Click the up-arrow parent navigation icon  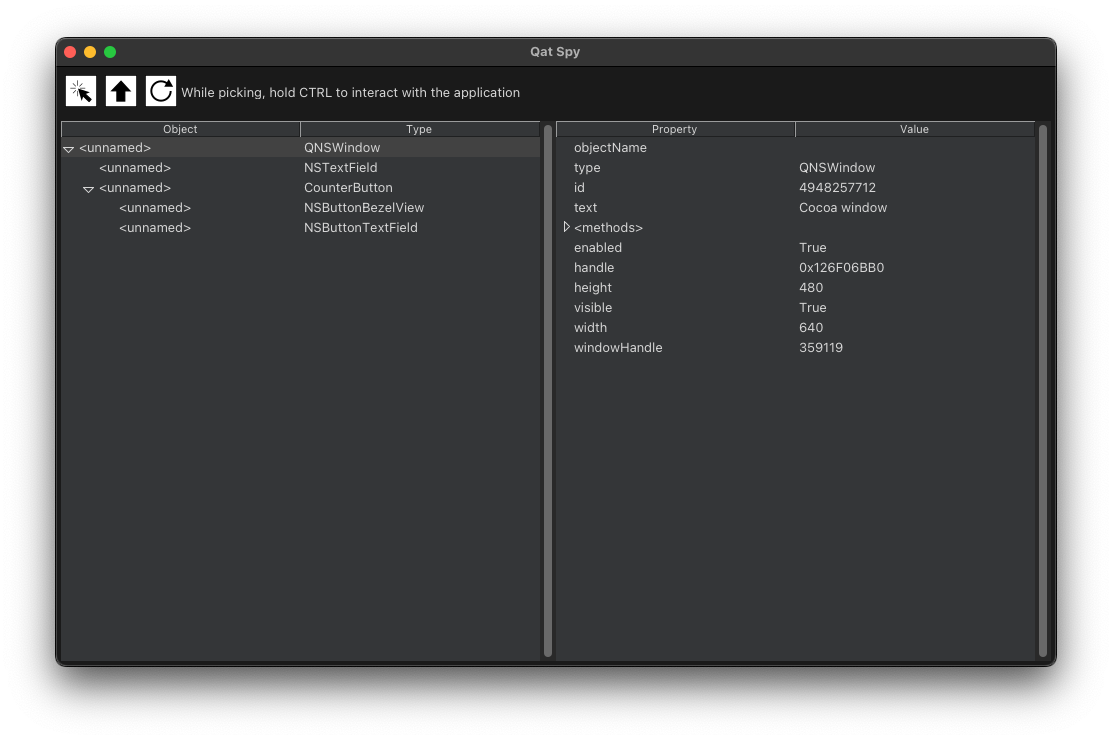pos(121,92)
